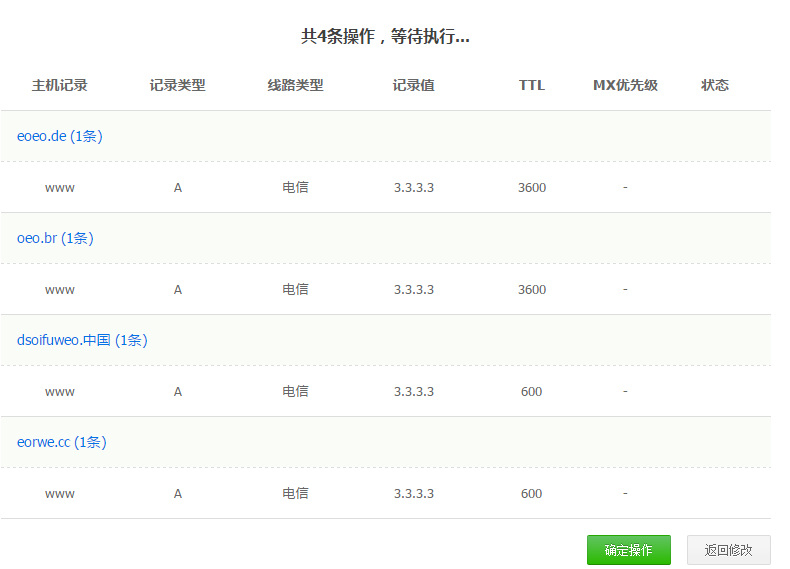This screenshot has height=569, width=790.
Task: Open the eorwe.cc (1条) domain link
Action: point(61,442)
